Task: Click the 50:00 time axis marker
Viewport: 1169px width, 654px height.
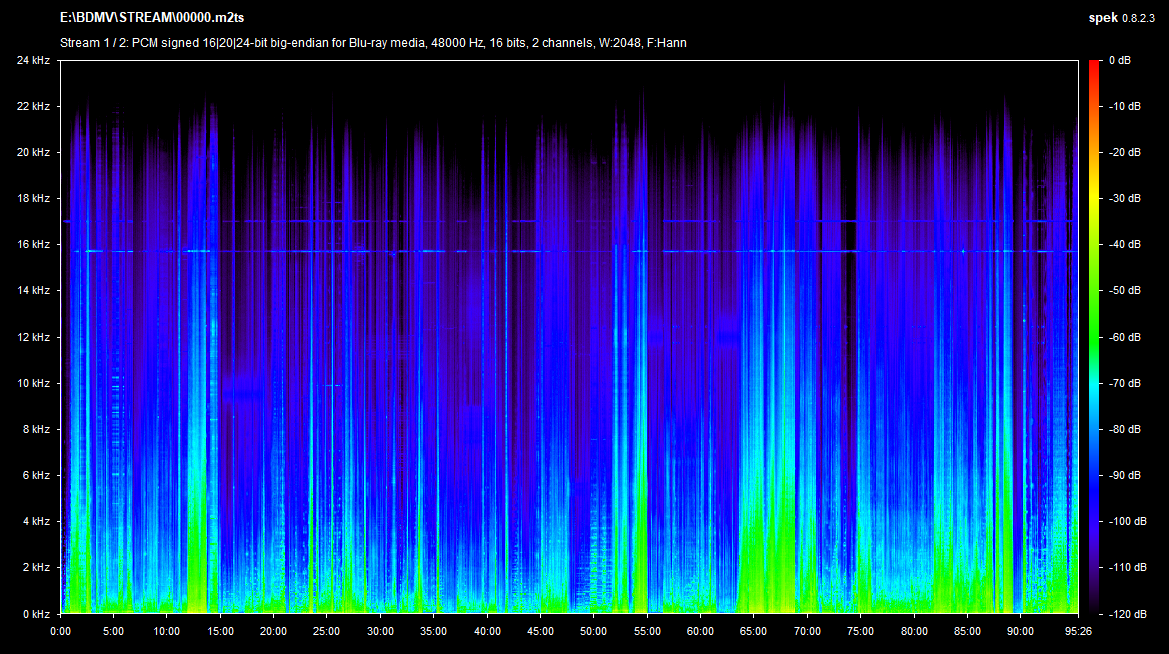Action: pos(593,631)
